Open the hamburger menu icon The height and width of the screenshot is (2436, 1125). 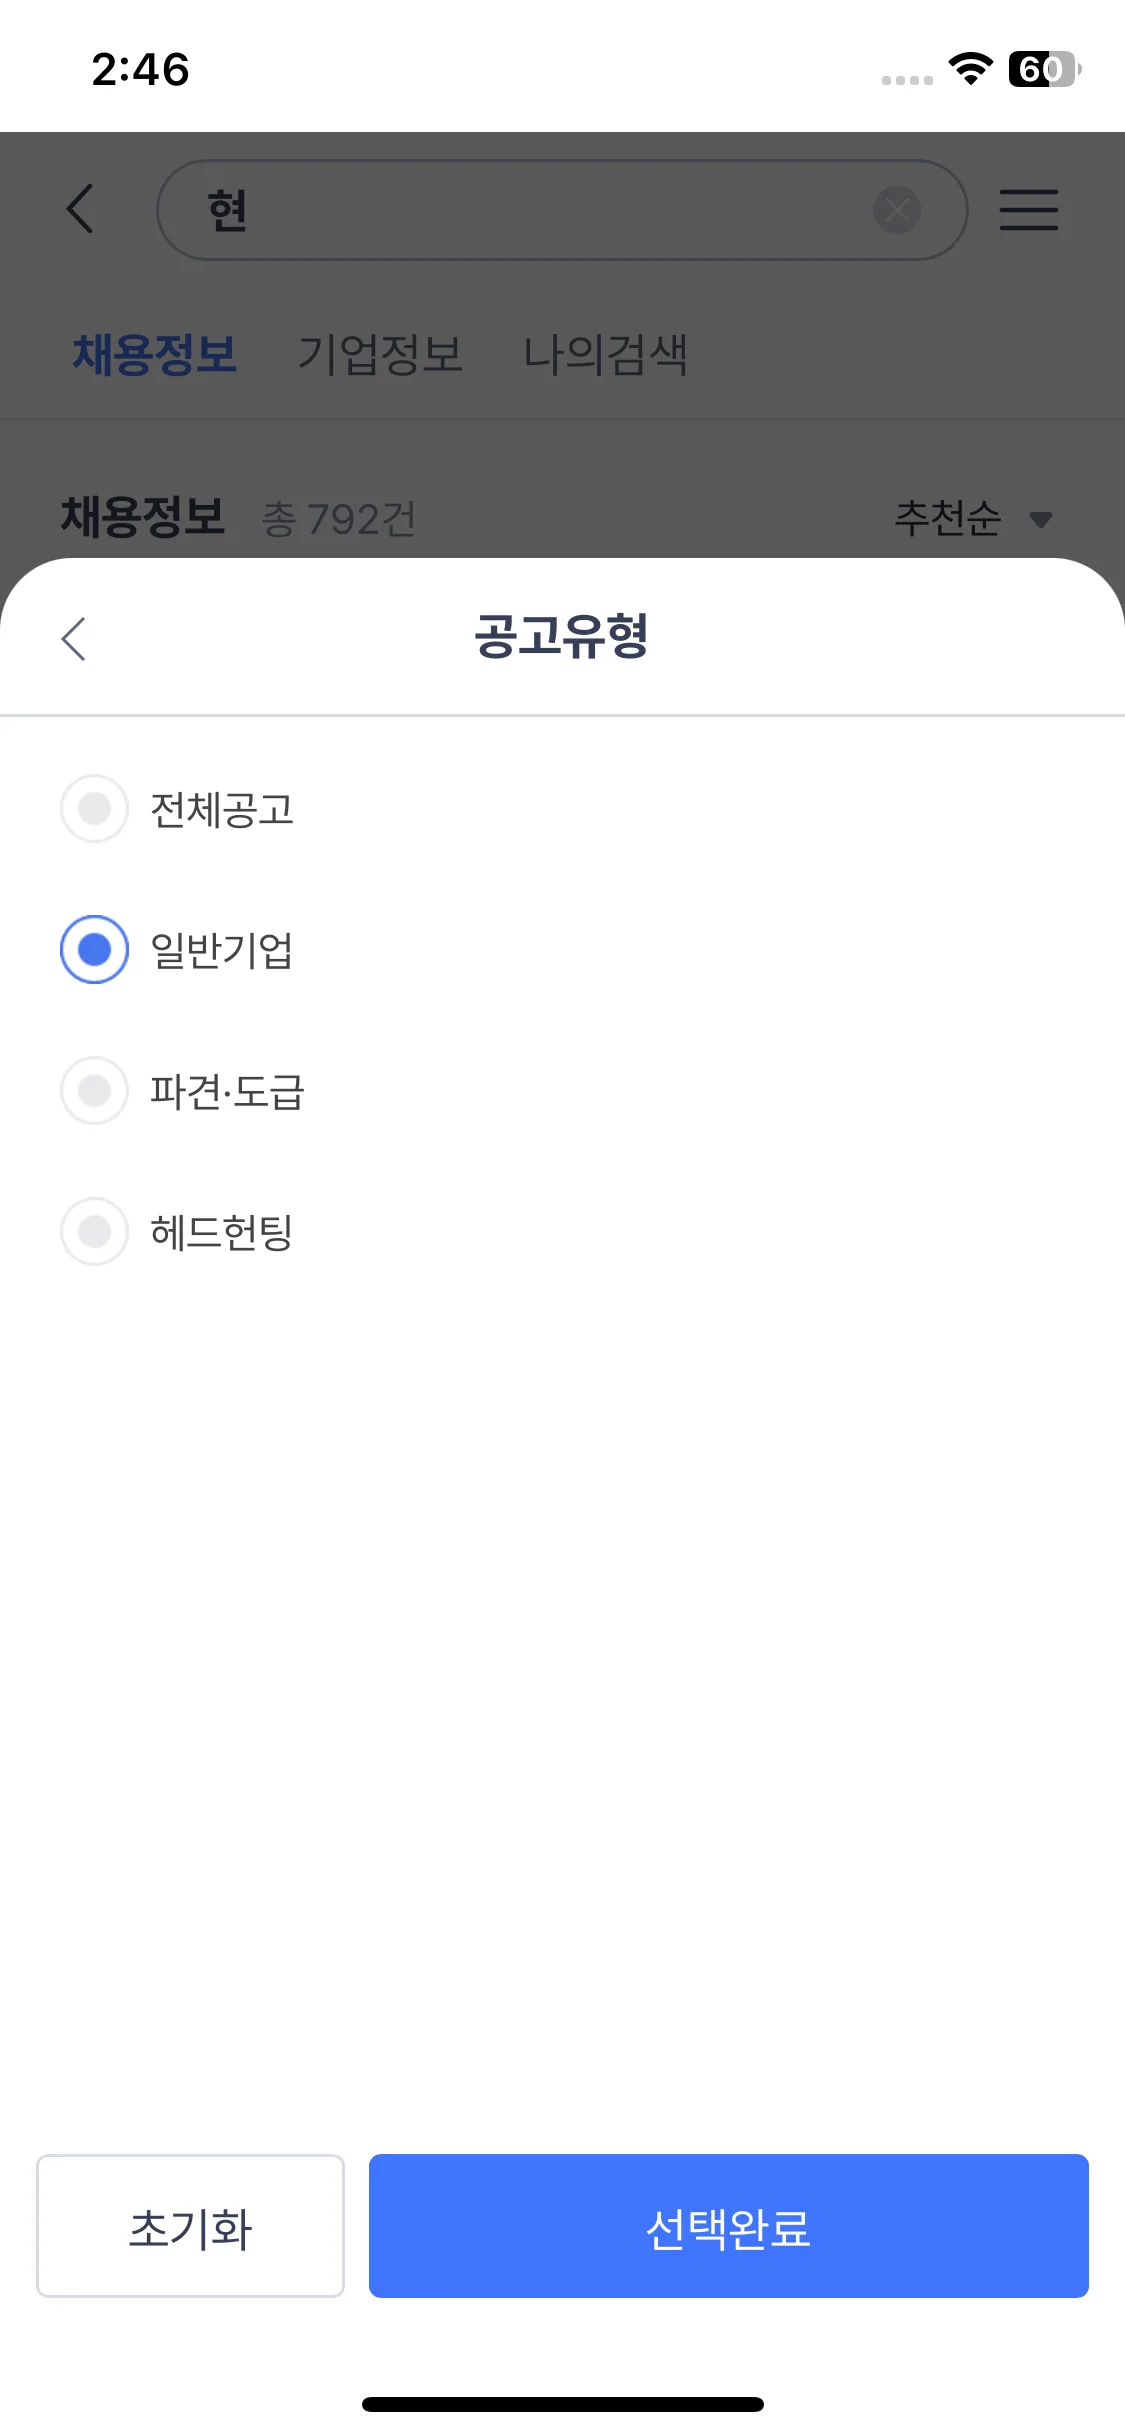(x=1029, y=210)
